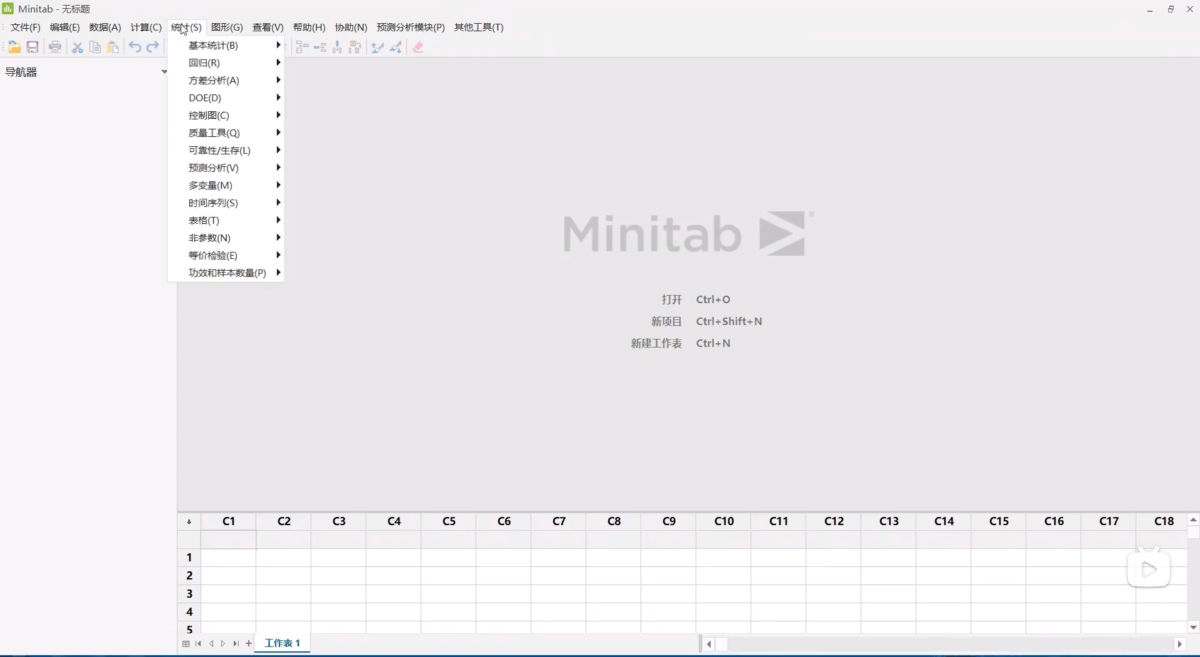Select the 工作表 1 tab
1200x657 pixels.
(x=282, y=643)
